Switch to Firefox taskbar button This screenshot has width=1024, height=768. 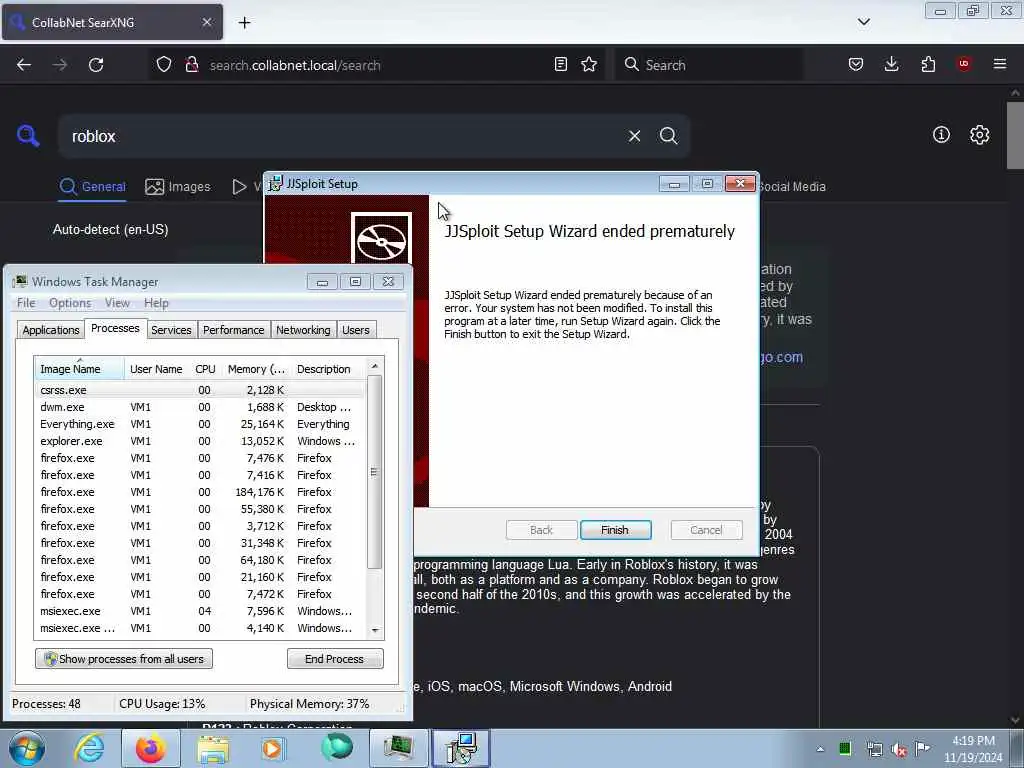click(151, 748)
